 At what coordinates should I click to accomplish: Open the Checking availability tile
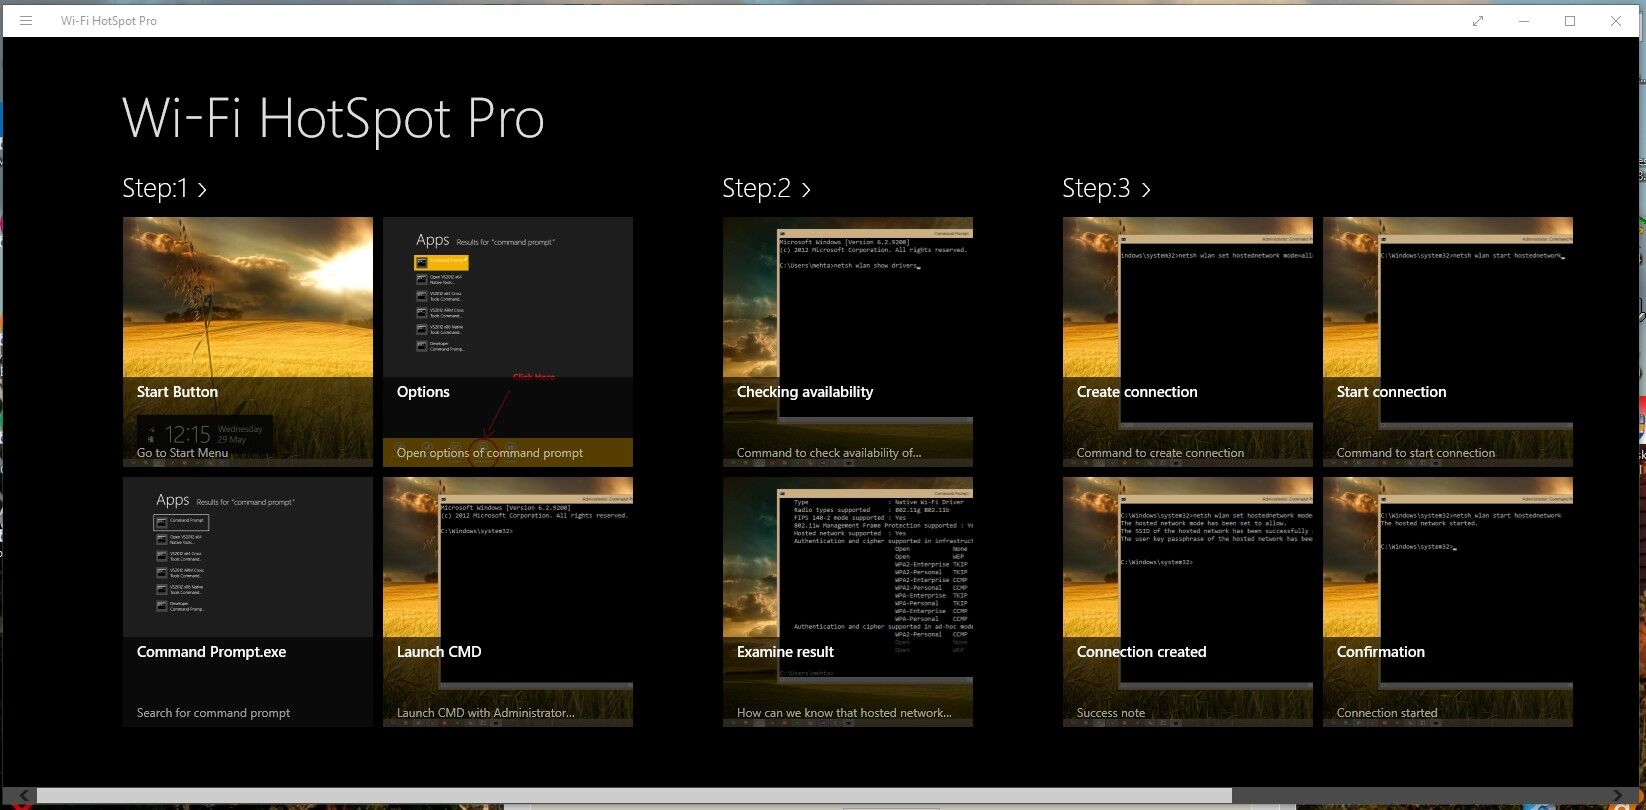point(848,342)
